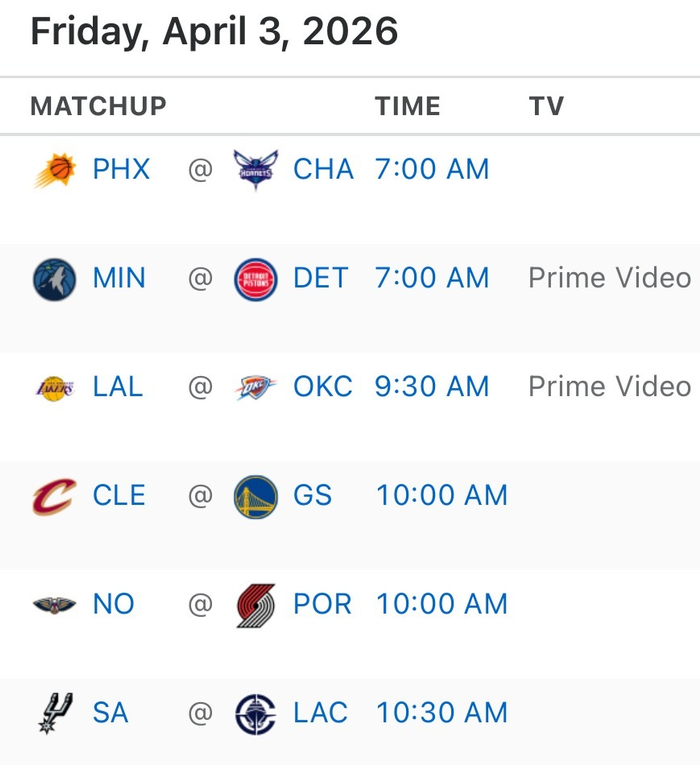Click the POR team link
This screenshot has width=700, height=765.
pyautogui.click(x=322, y=605)
